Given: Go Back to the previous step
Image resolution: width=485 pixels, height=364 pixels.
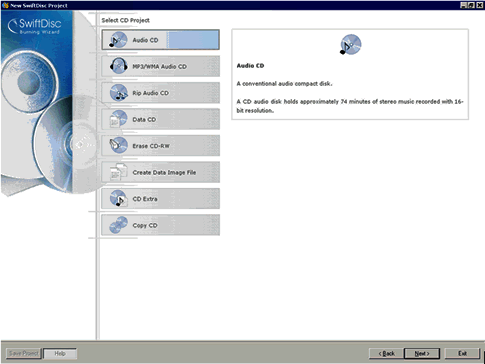Looking at the screenshot, I should [x=386, y=353].
